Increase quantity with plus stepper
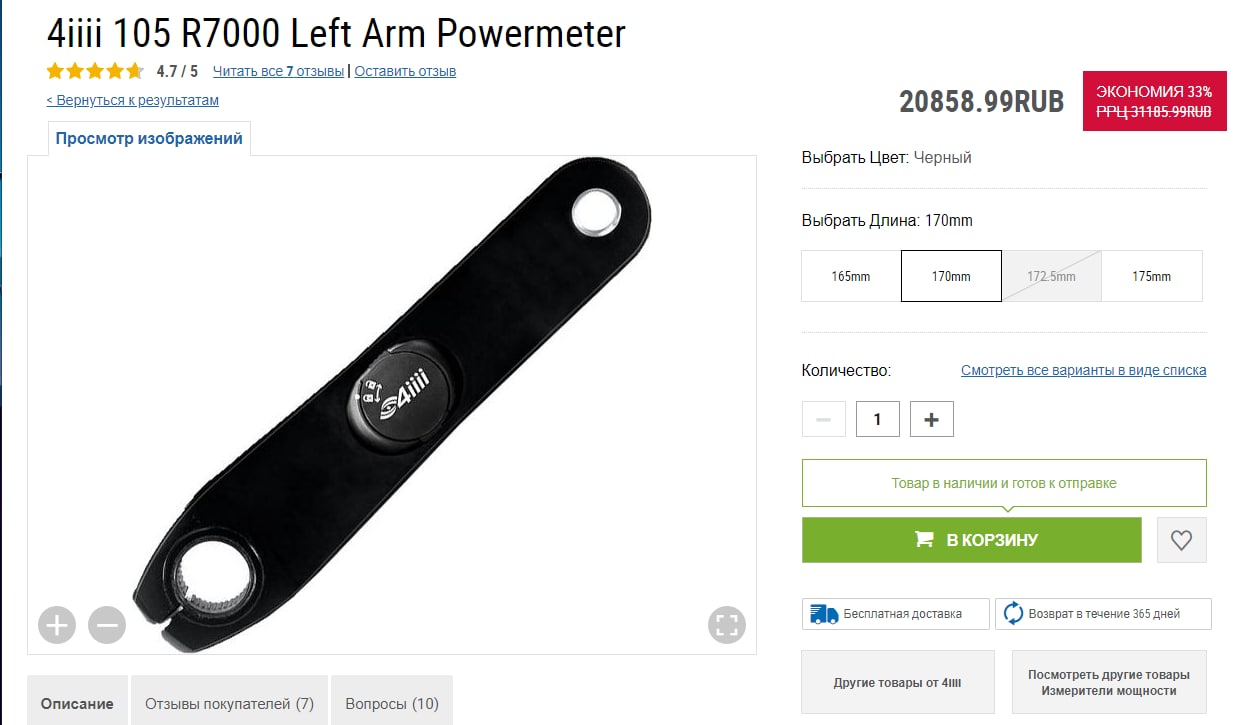This screenshot has width=1242, height=725. [x=931, y=420]
